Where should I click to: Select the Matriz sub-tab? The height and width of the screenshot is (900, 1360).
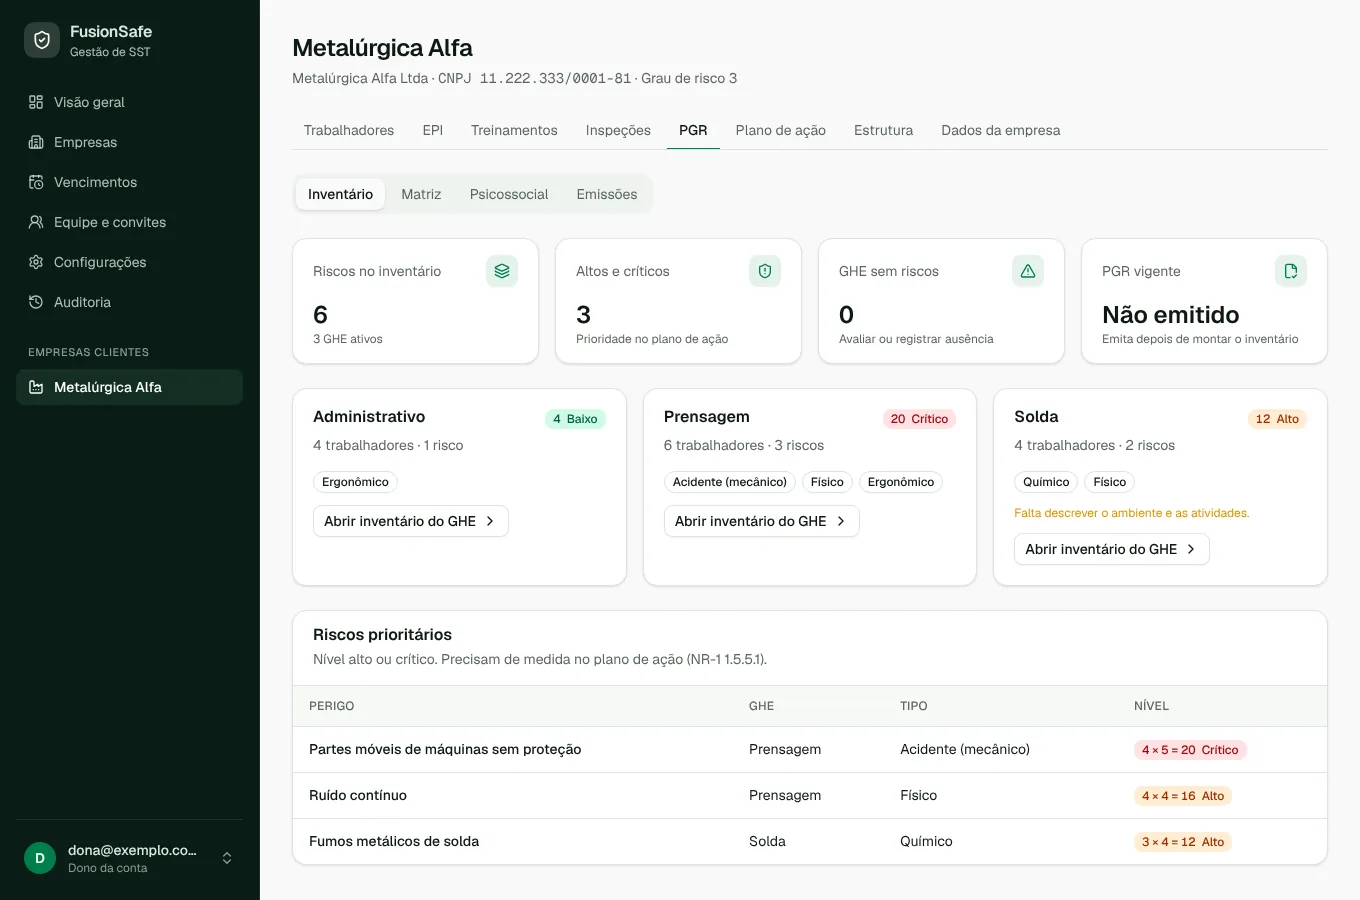coord(421,194)
